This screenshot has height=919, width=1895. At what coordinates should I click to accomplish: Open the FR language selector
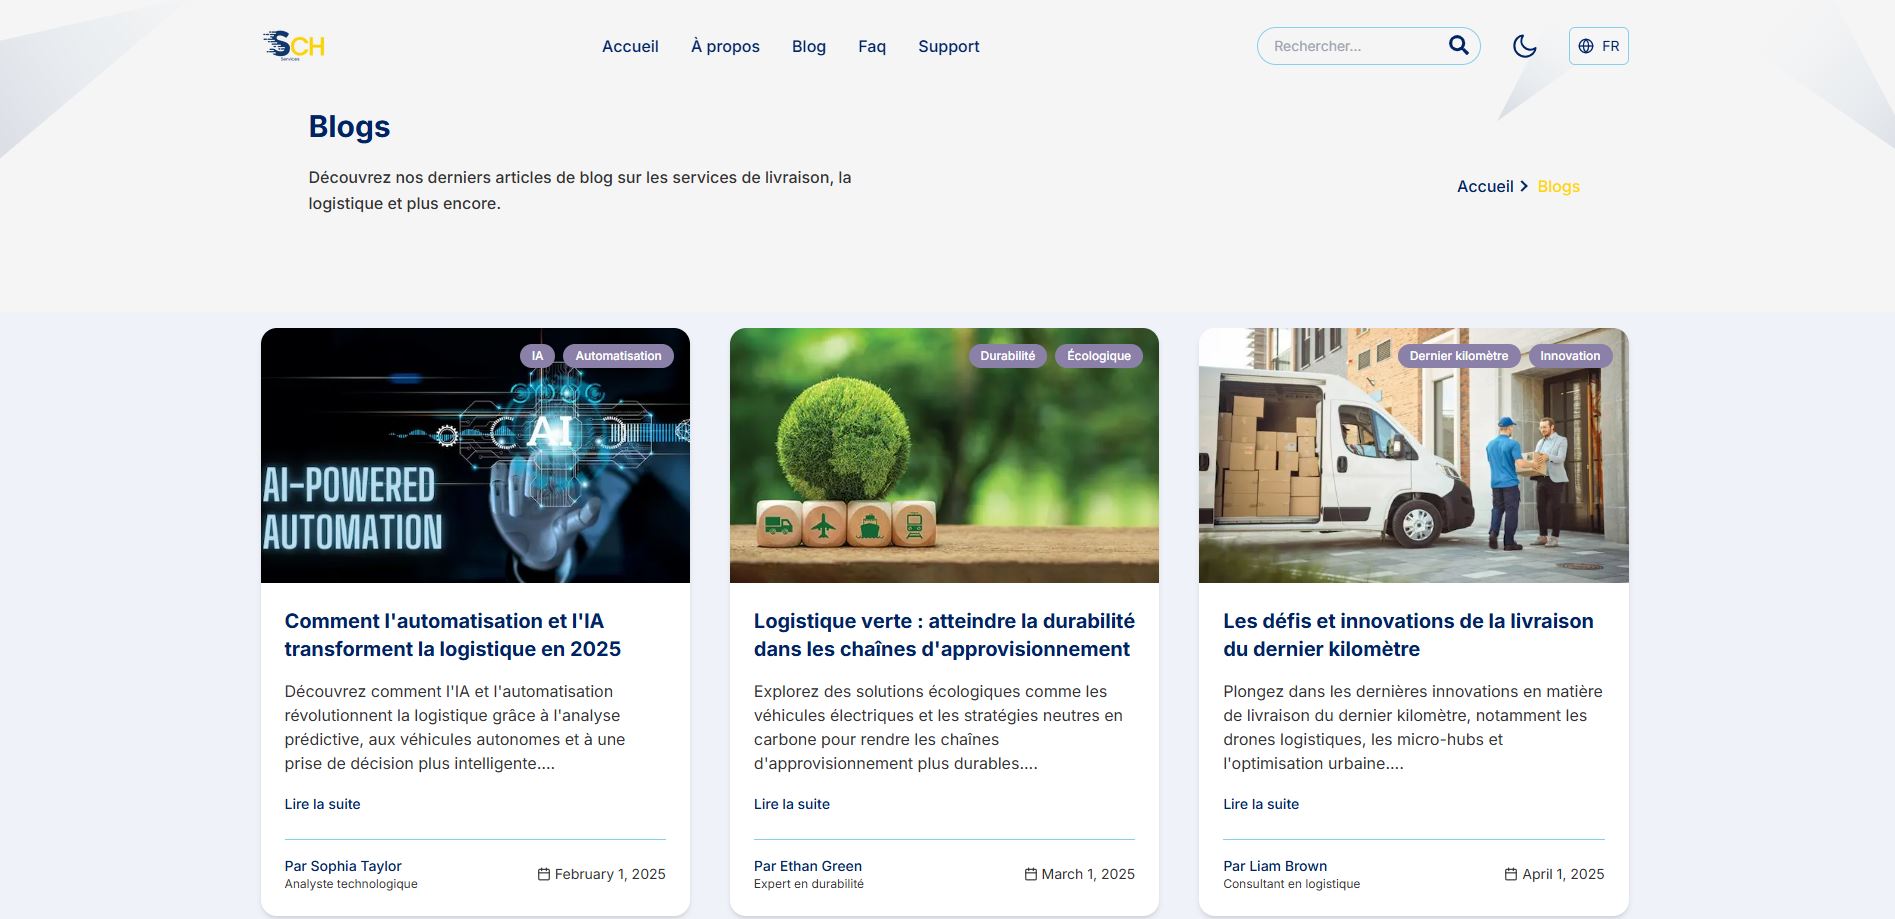coord(1598,46)
